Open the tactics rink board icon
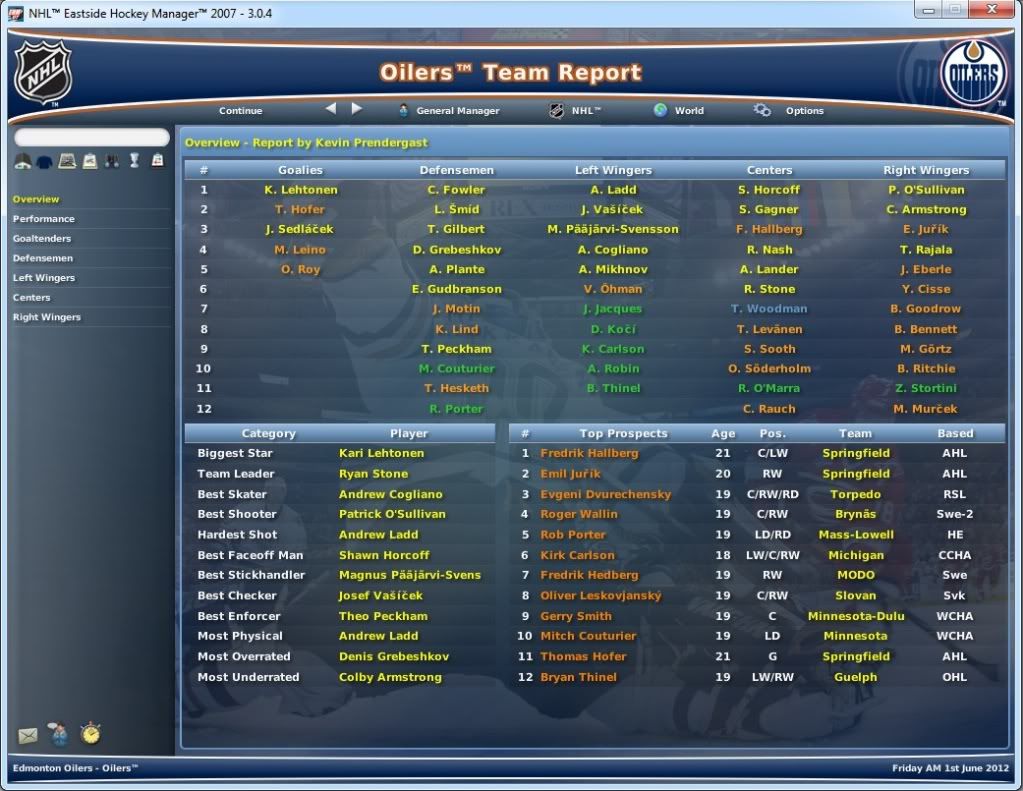Image resolution: width=1023 pixels, height=791 pixels. (x=67, y=161)
